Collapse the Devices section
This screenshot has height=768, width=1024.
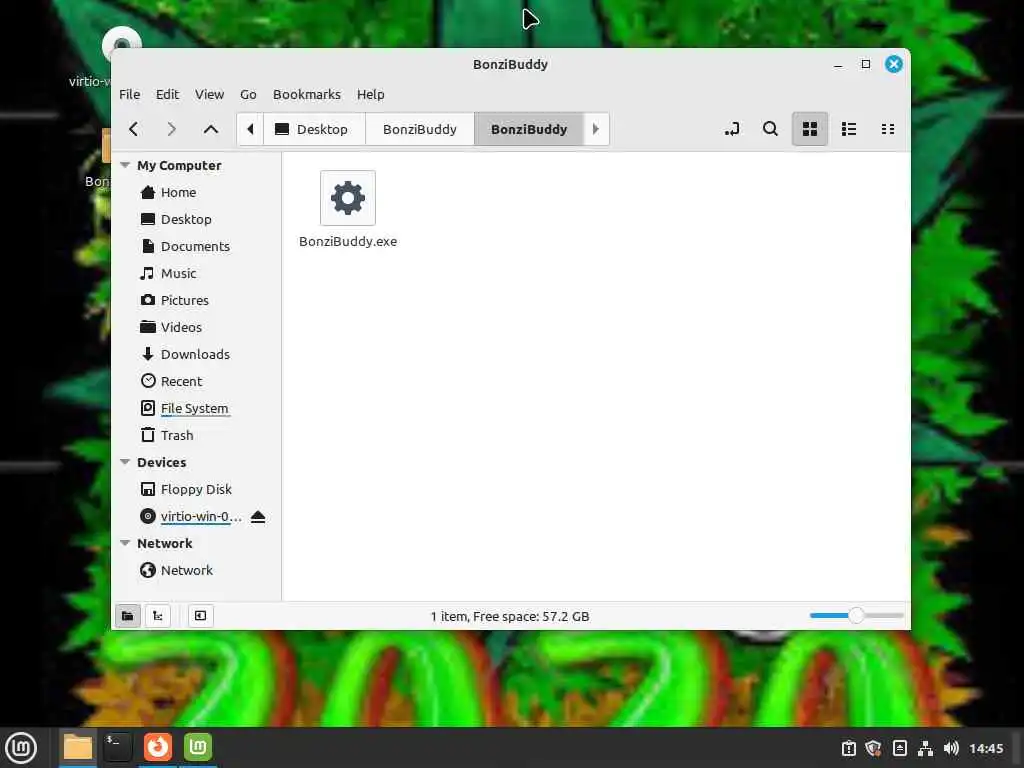coord(125,462)
